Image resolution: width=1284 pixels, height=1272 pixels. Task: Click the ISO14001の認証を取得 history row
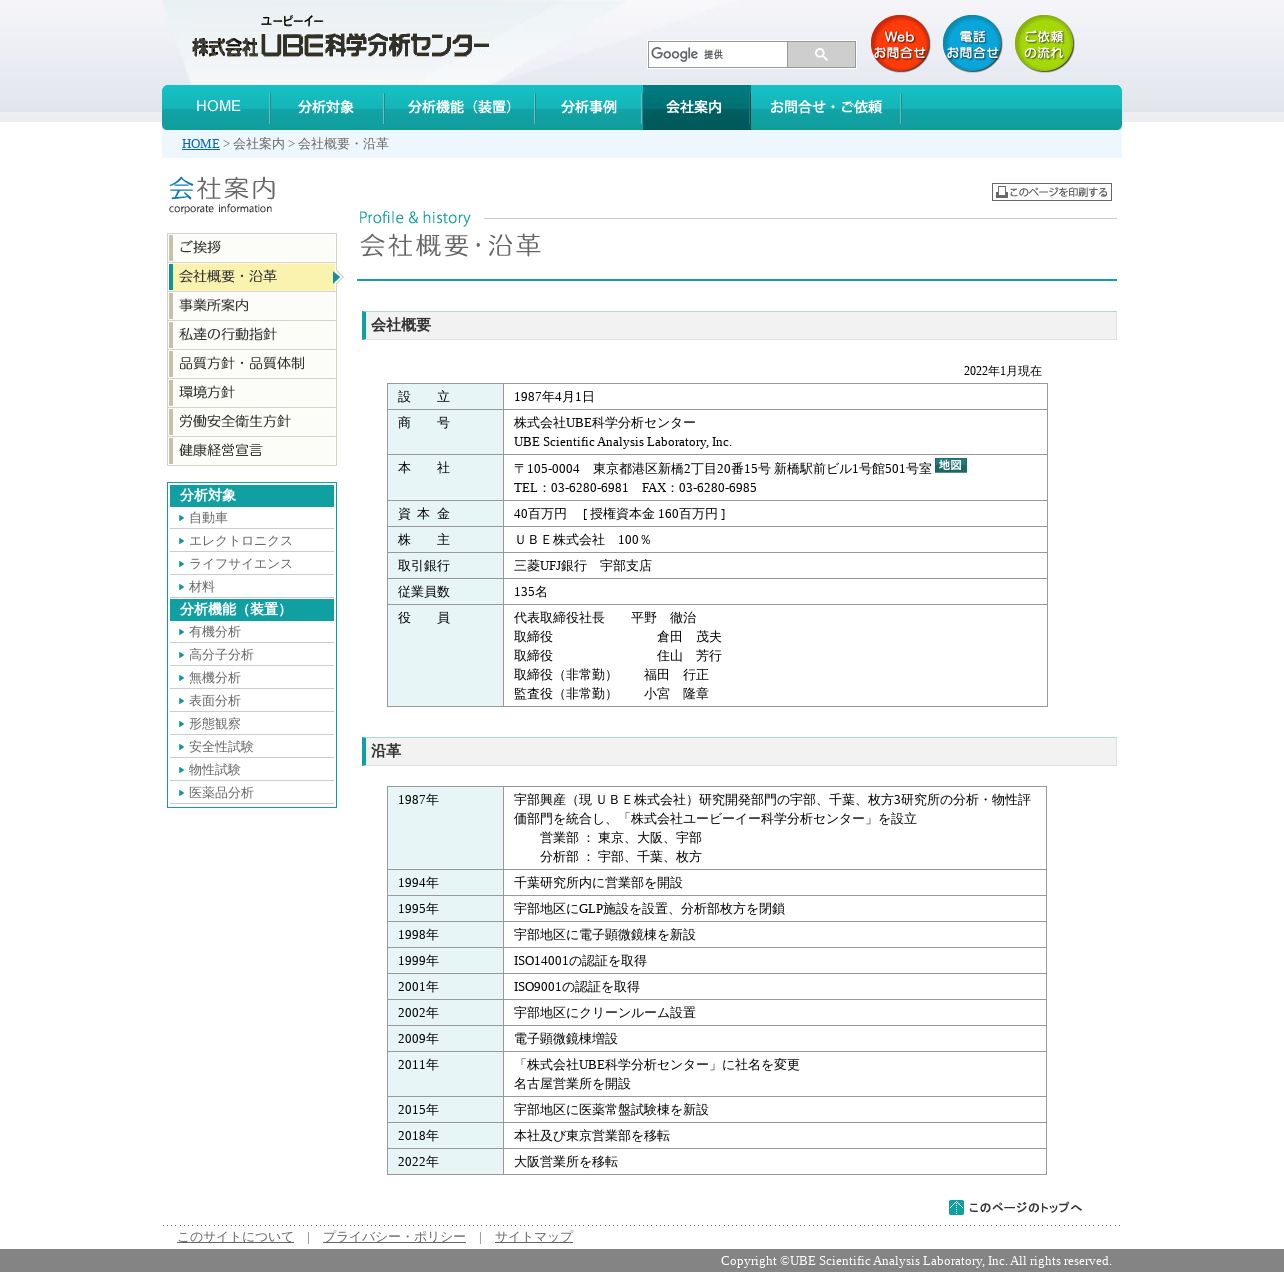[717, 961]
